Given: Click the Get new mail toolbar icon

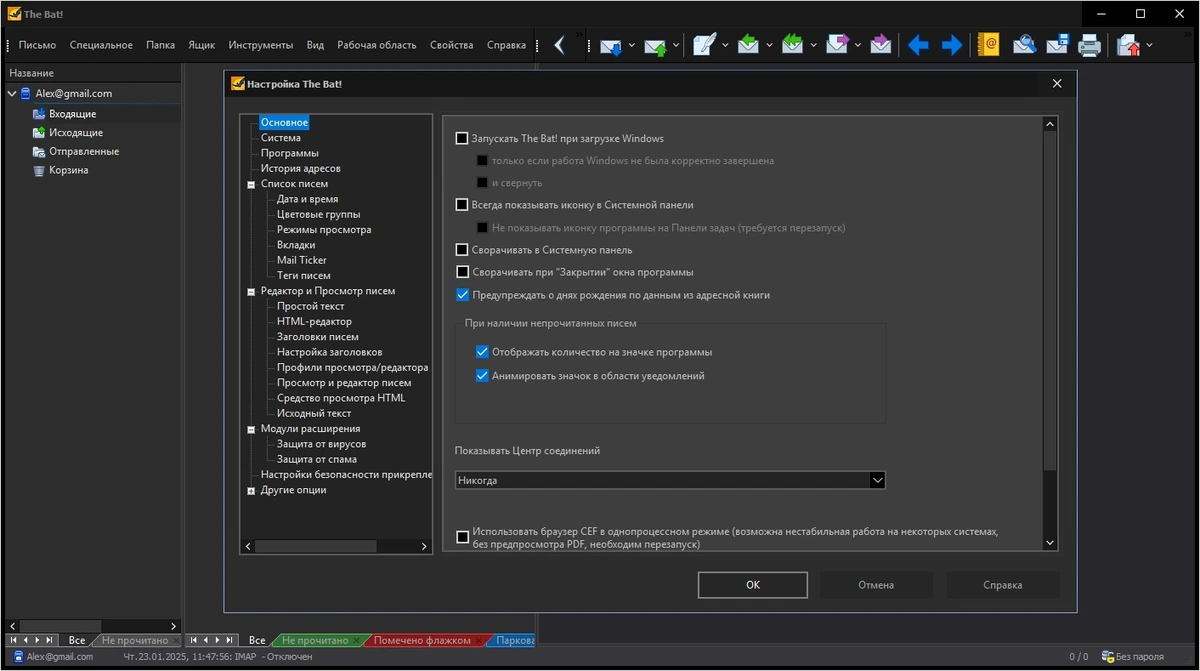Looking at the screenshot, I should click(610, 45).
